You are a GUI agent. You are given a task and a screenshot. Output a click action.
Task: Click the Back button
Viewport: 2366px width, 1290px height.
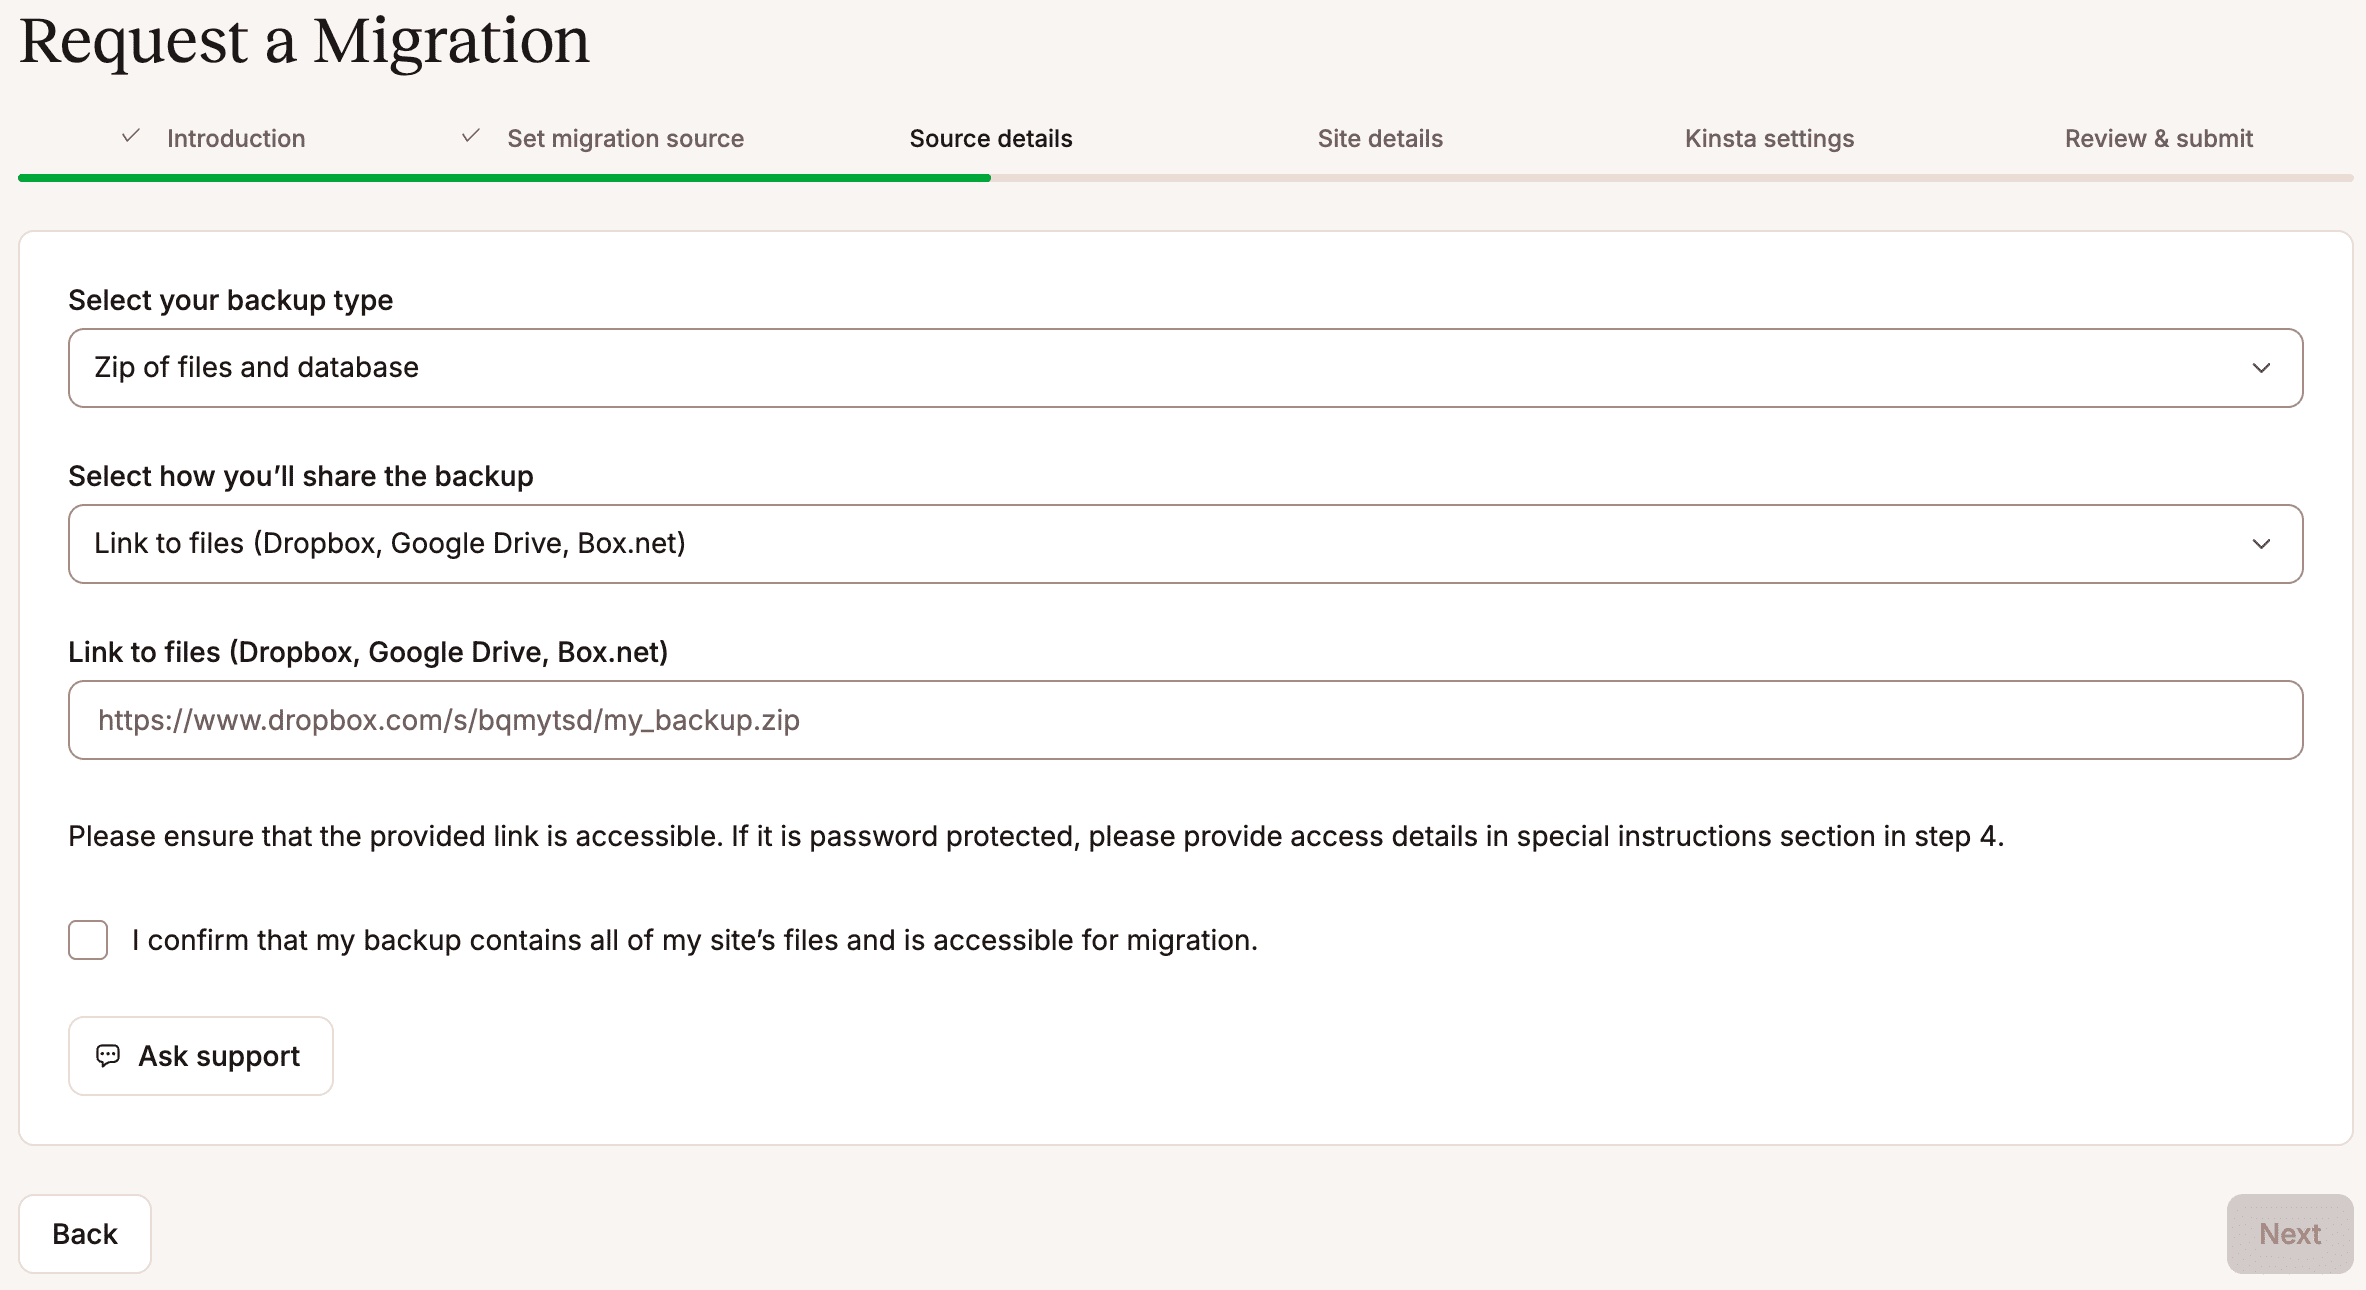85,1234
